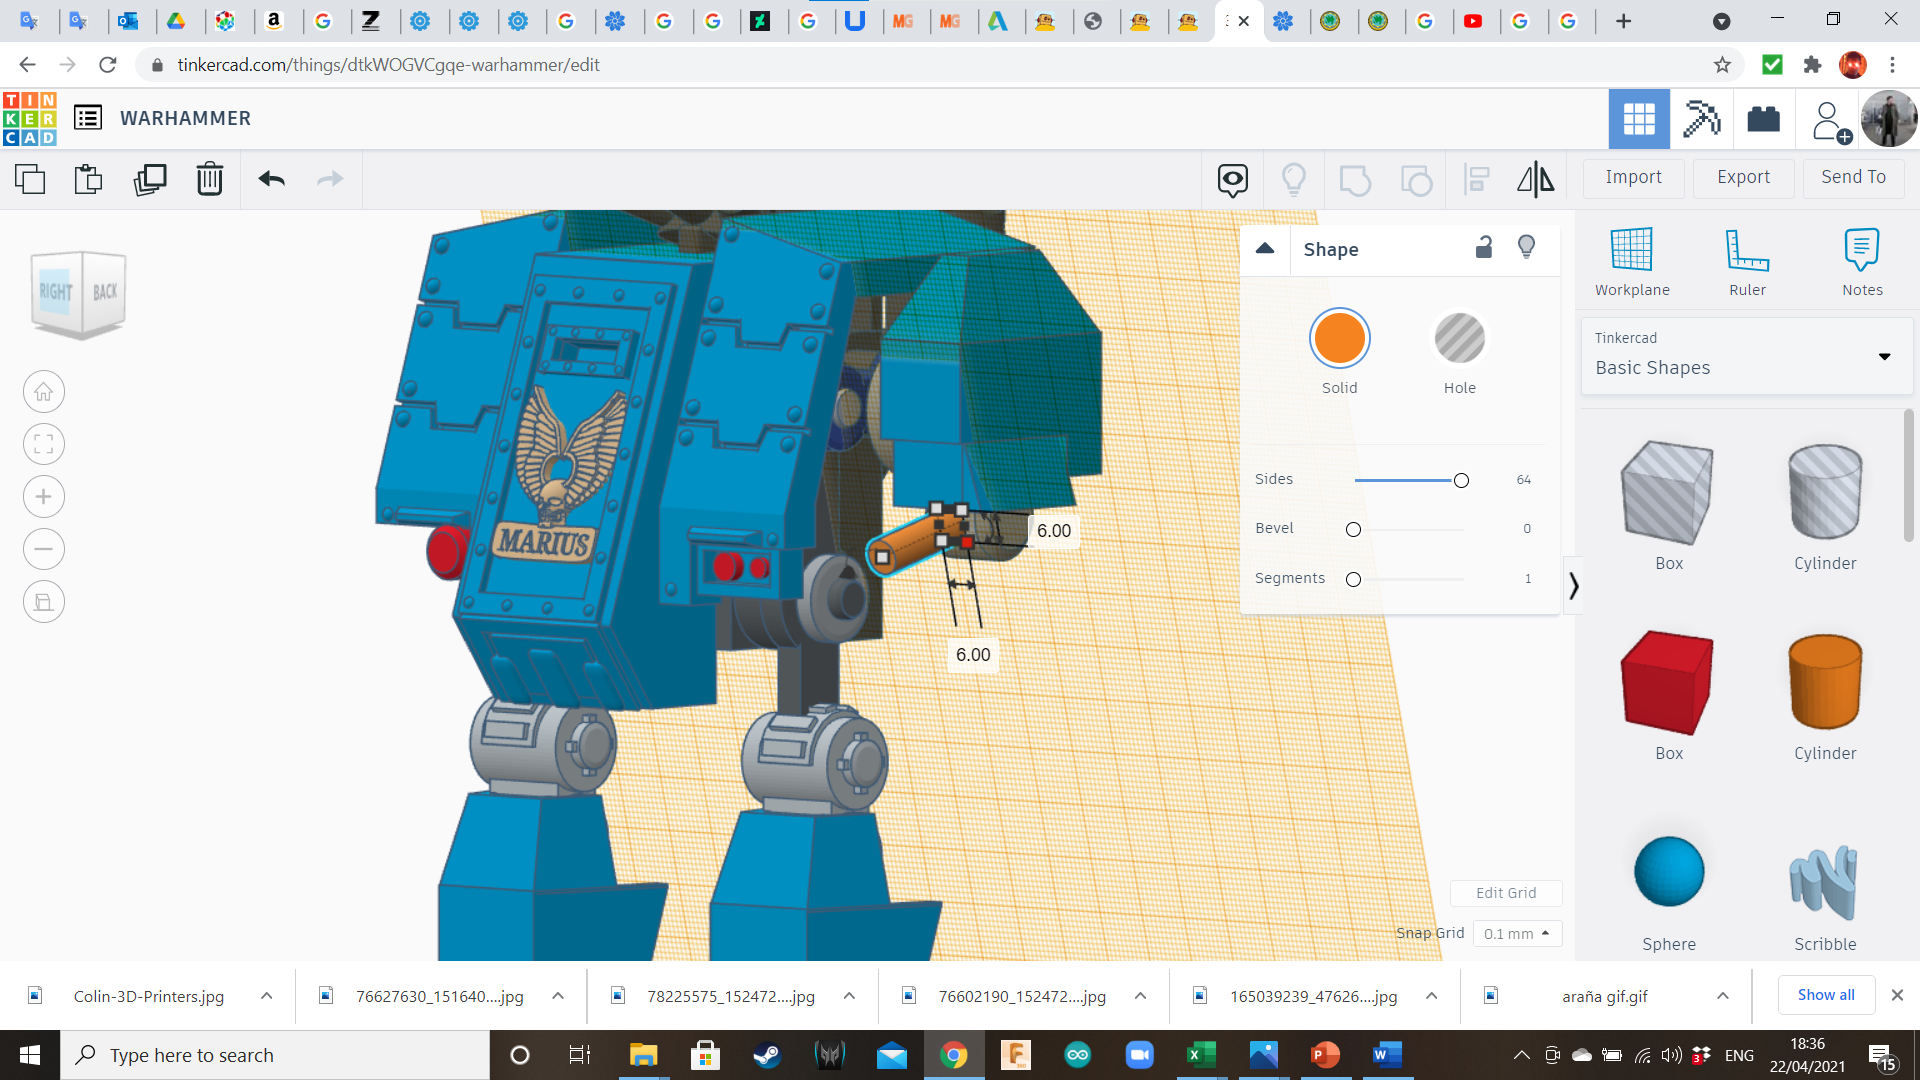1920x1080 pixels.
Task: Click the Edit Grid button
Action: click(1505, 893)
